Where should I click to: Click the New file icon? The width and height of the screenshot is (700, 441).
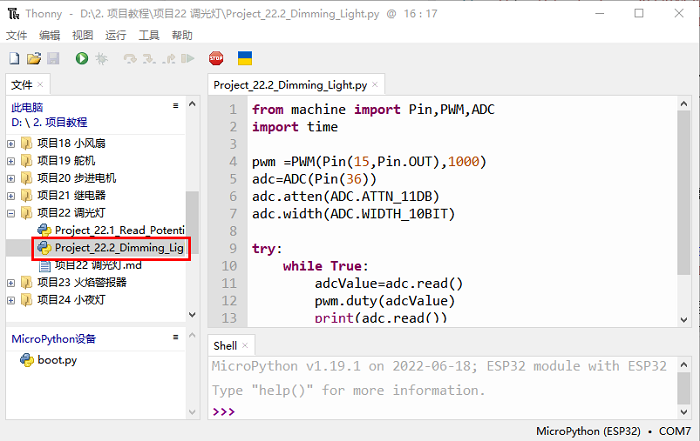(x=14, y=60)
